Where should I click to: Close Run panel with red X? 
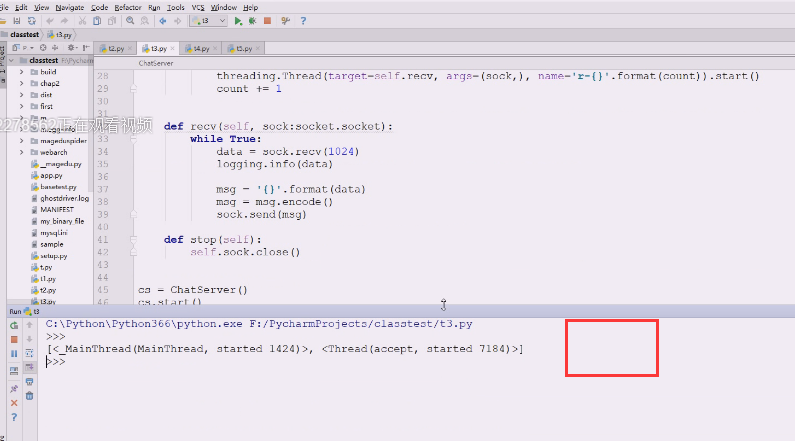pos(14,403)
